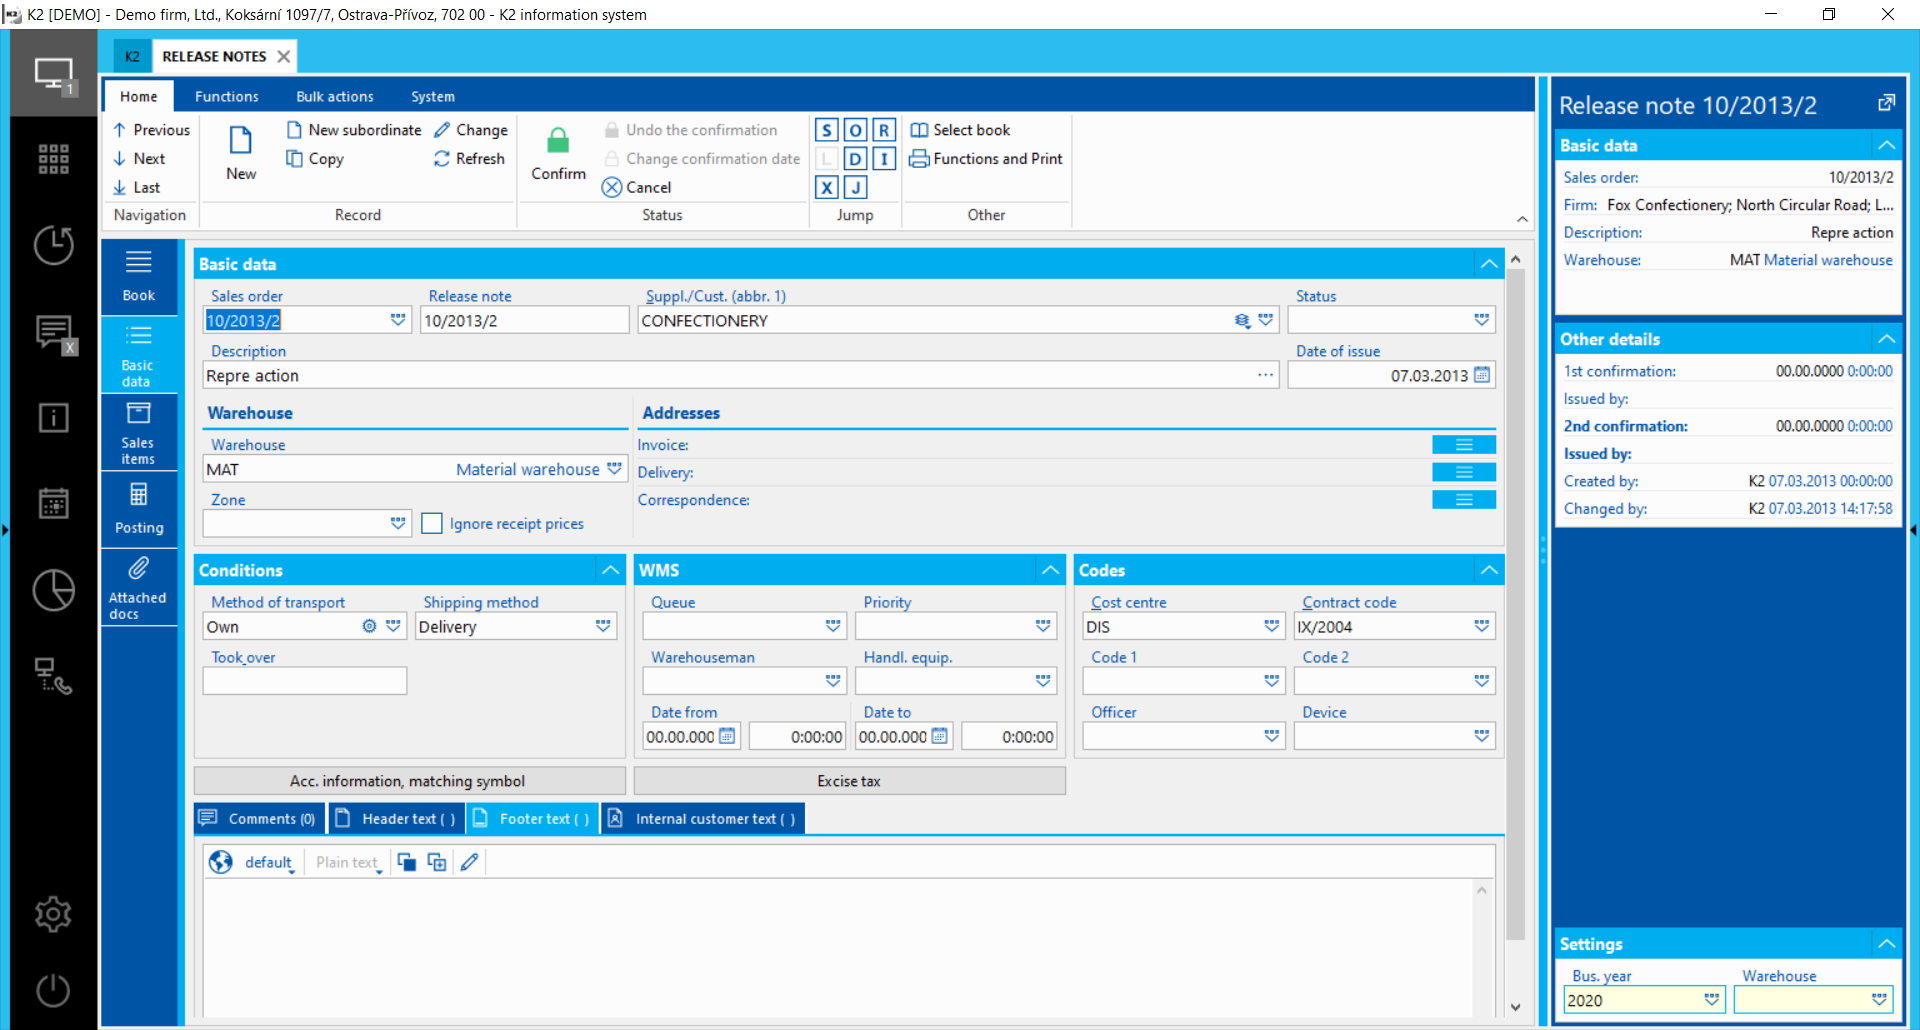The height and width of the screenshot is (1030, 1920).
Task: Open Sales items section
Action: click(x=139, y=432)
